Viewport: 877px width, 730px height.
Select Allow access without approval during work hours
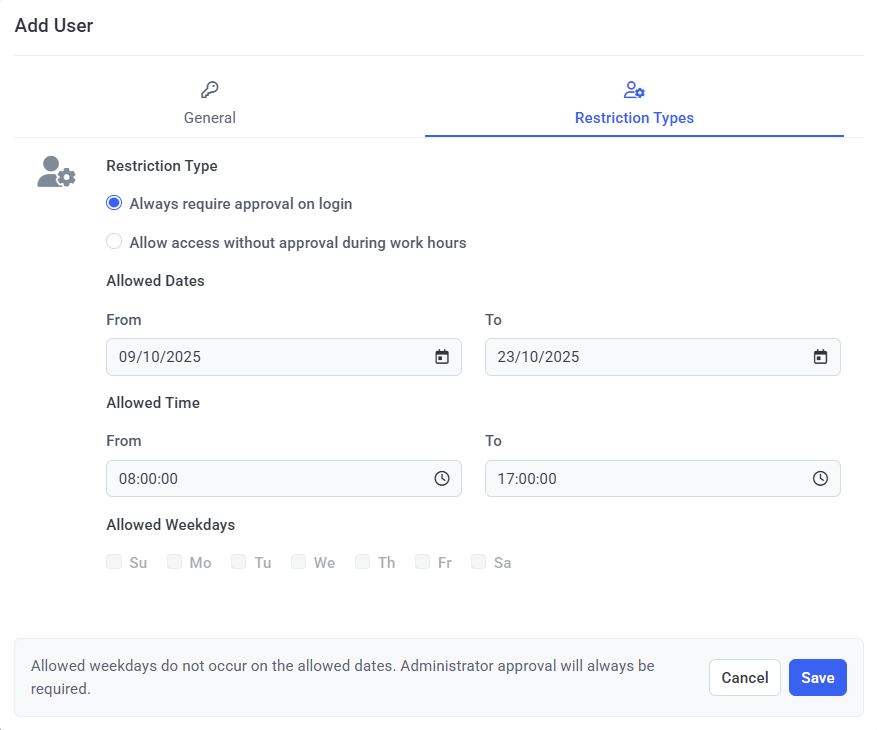point(114,242)
